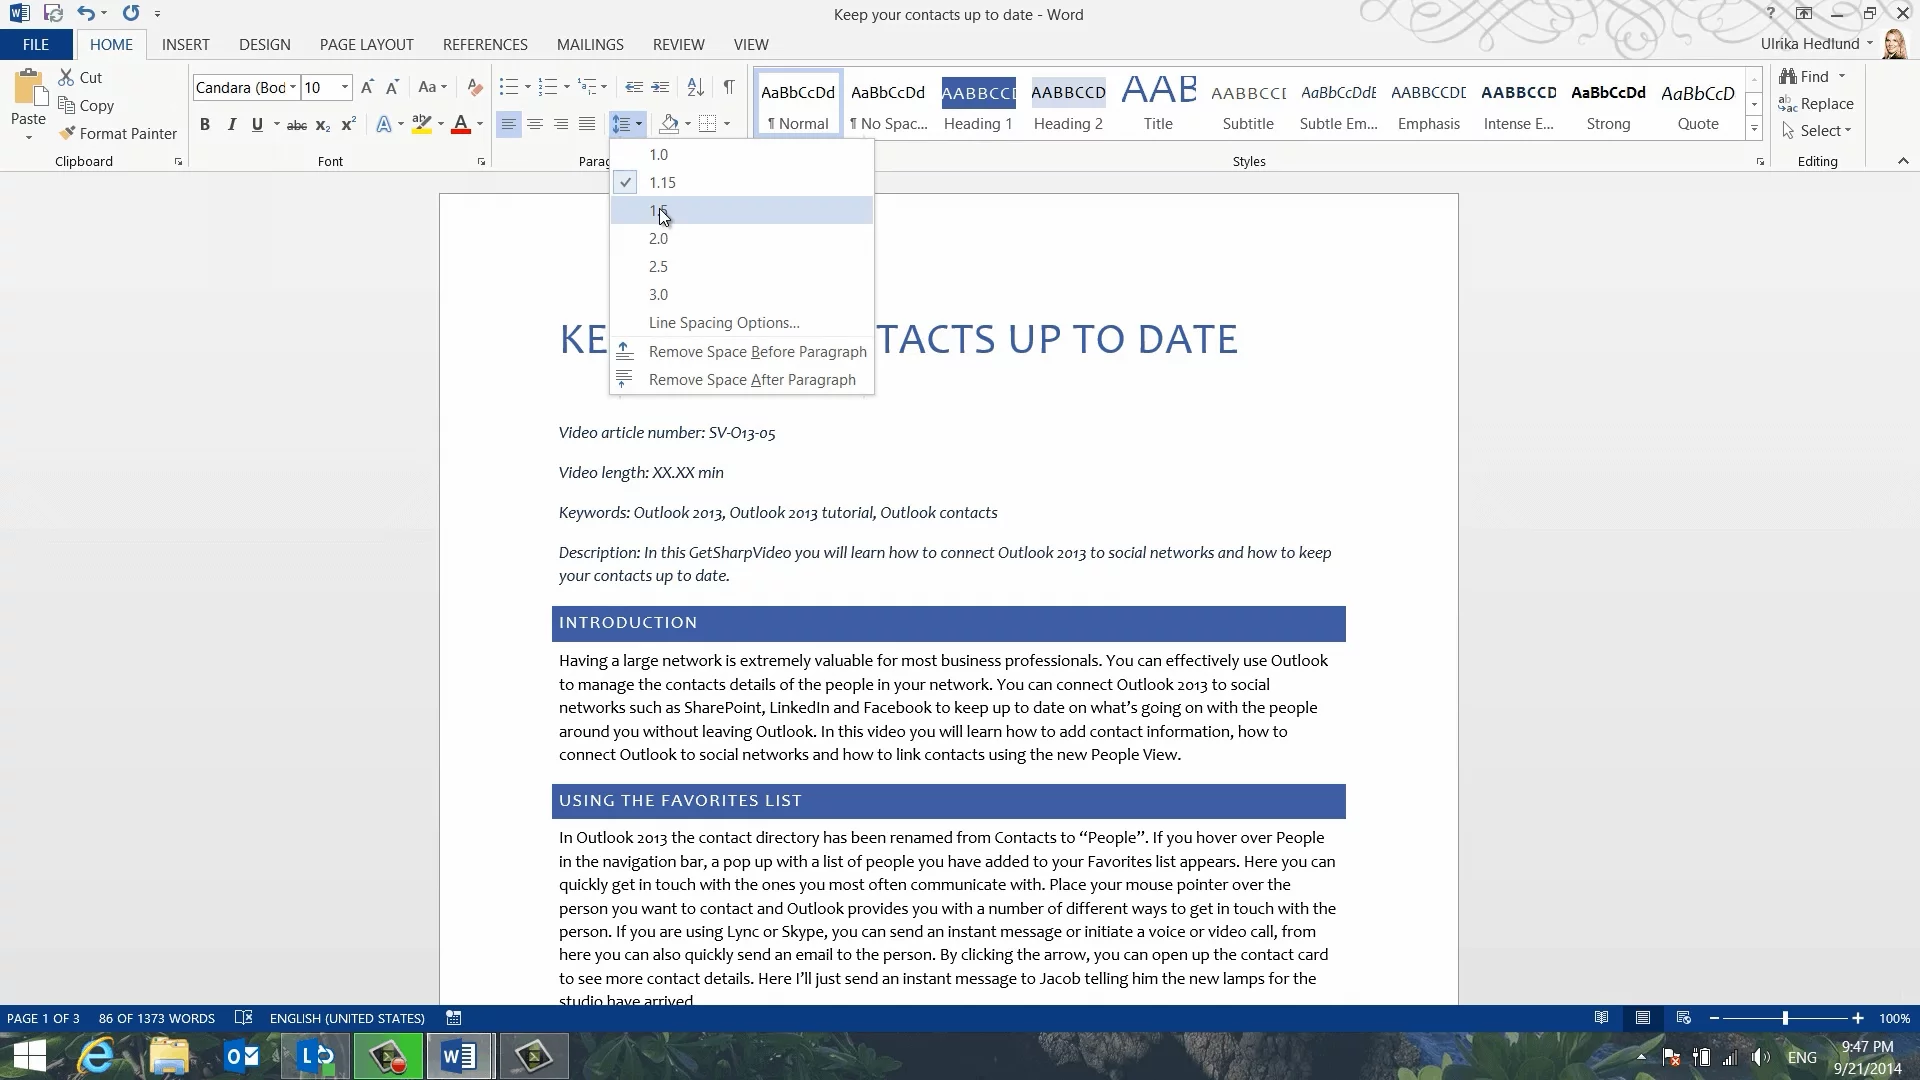Open the font size dropdown
1920x1080 pixels.
pos(345,87)
